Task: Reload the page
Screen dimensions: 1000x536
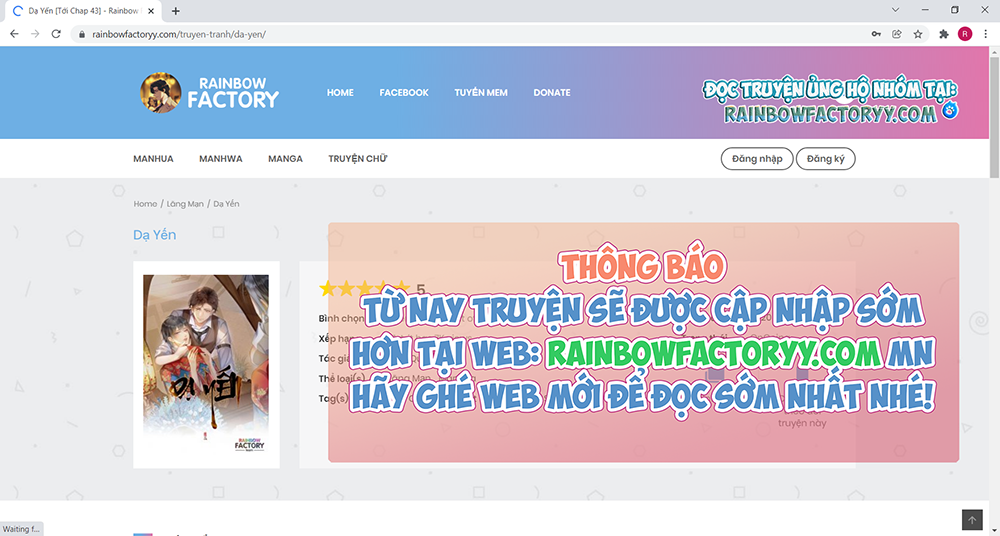Action: [58, 33]
